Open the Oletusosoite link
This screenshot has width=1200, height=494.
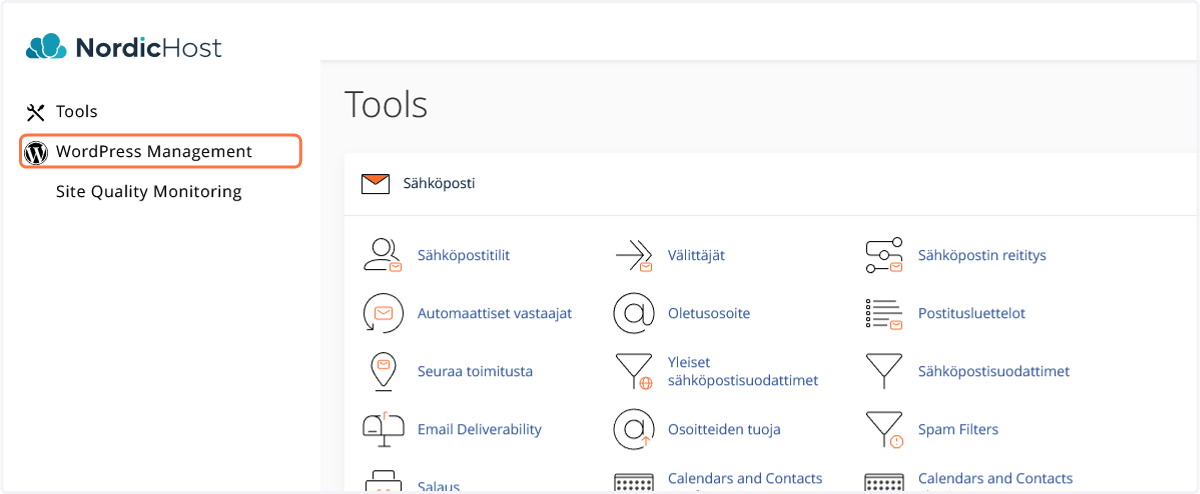coord(709,313)
